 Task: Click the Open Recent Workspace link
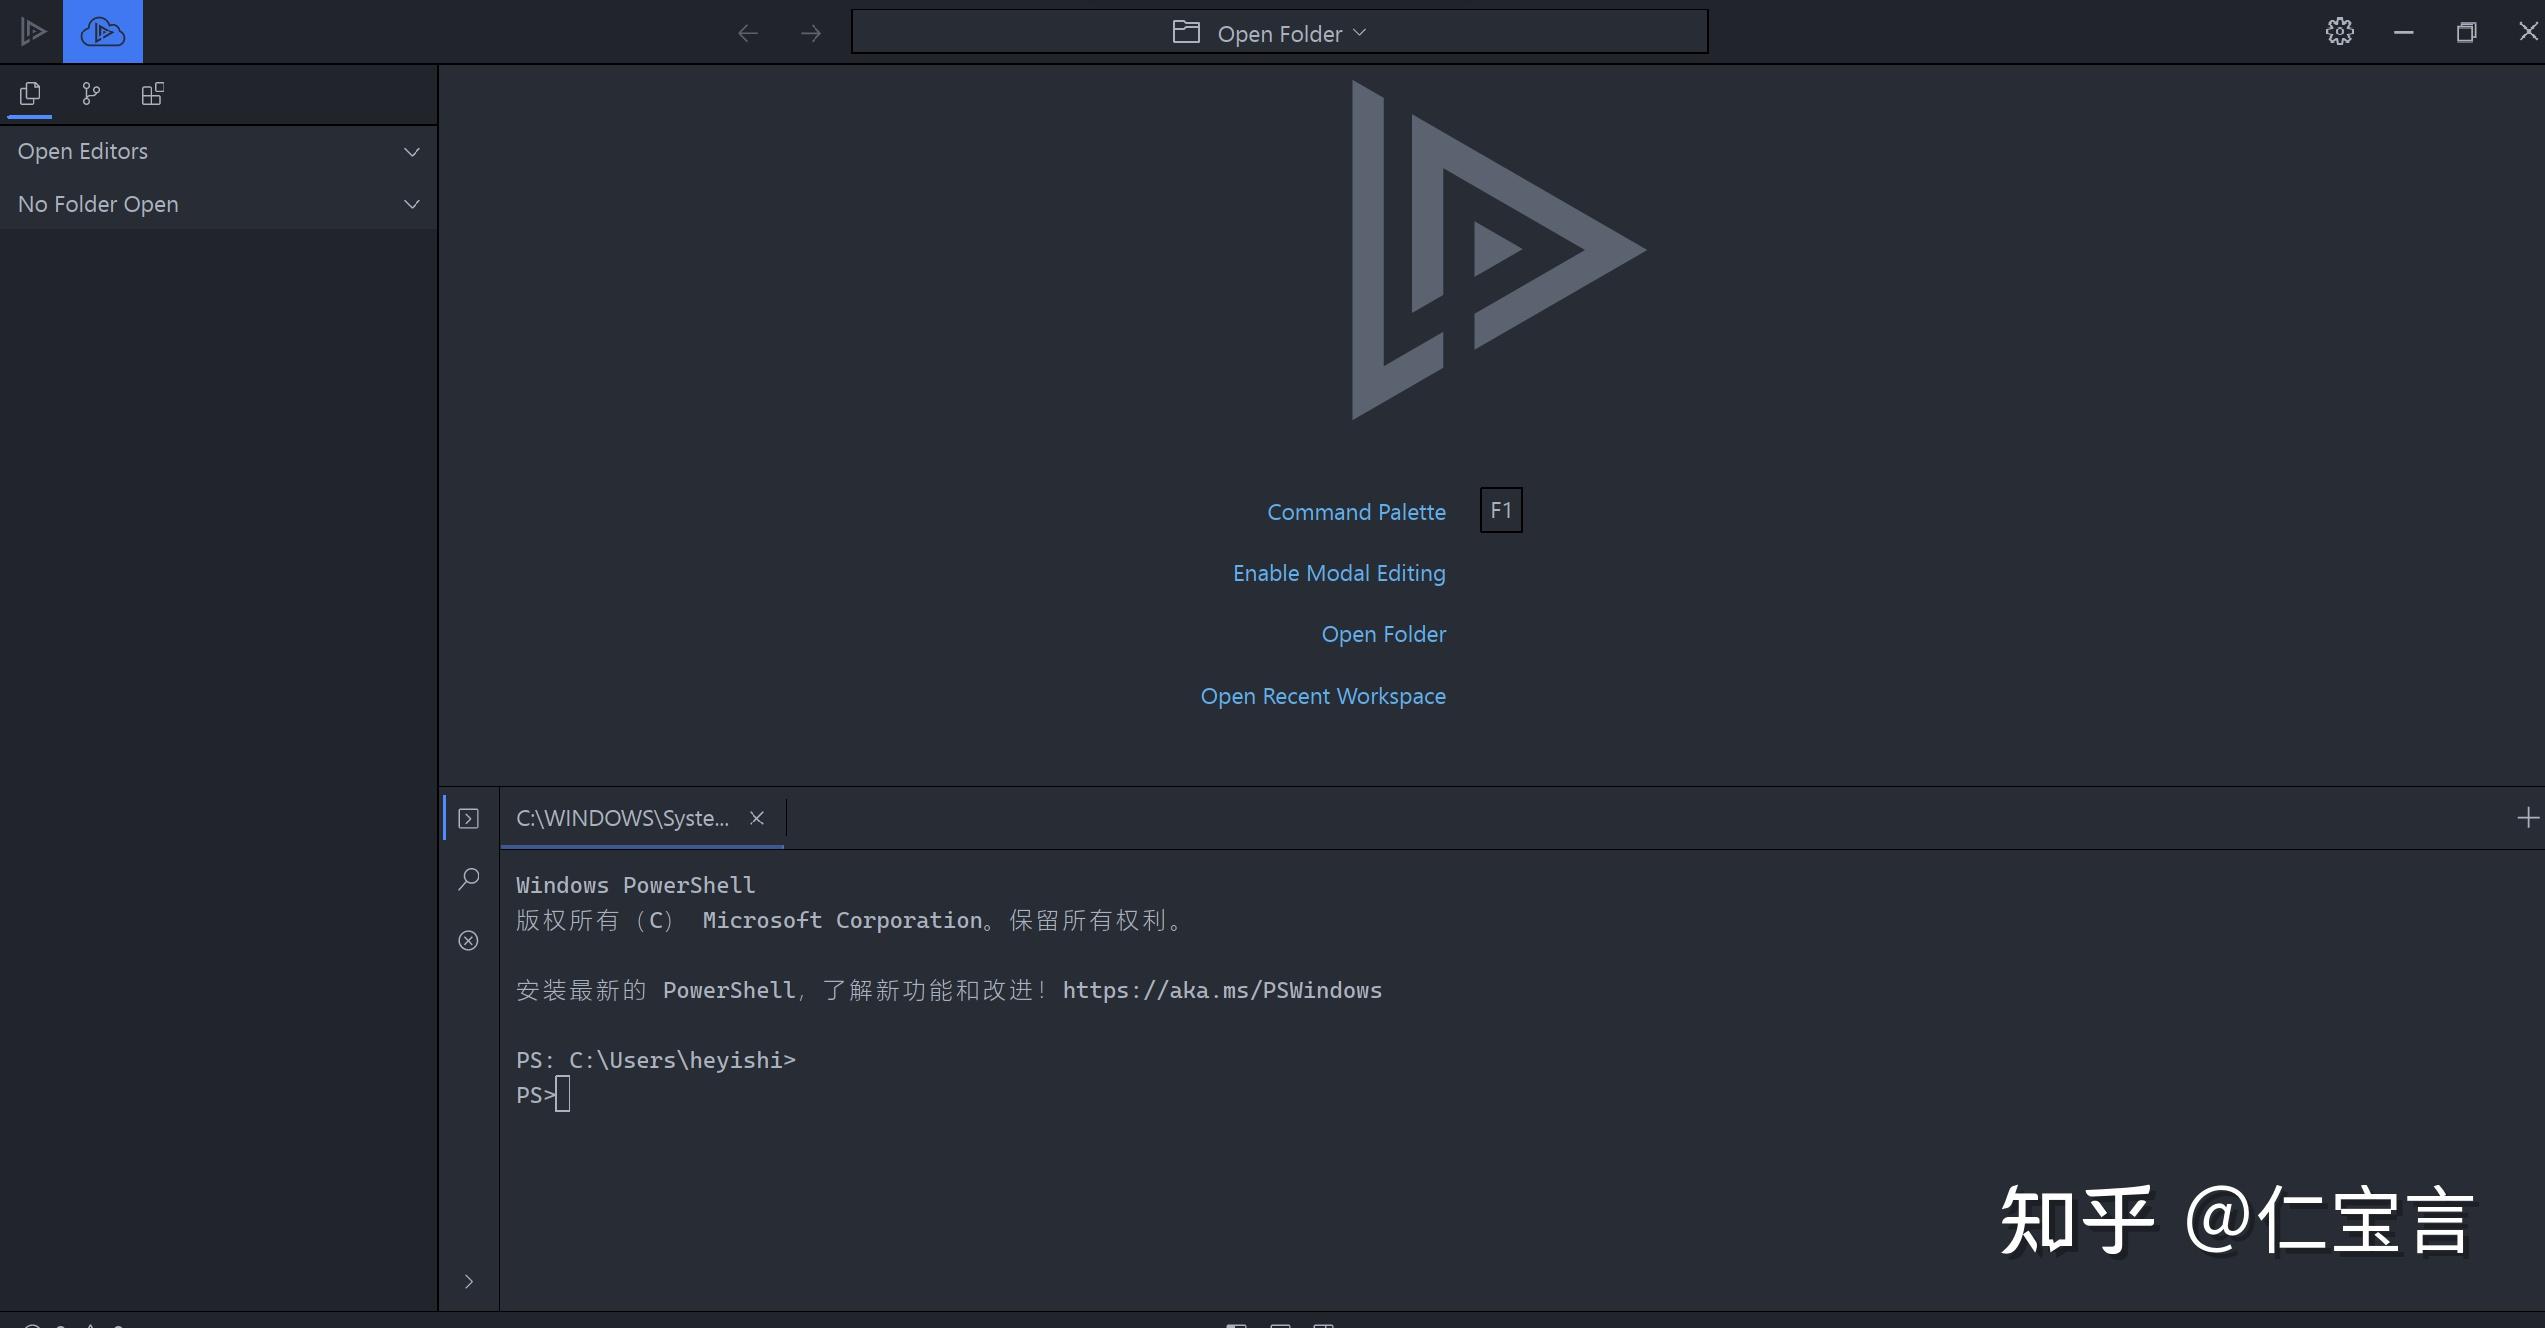1322,696
